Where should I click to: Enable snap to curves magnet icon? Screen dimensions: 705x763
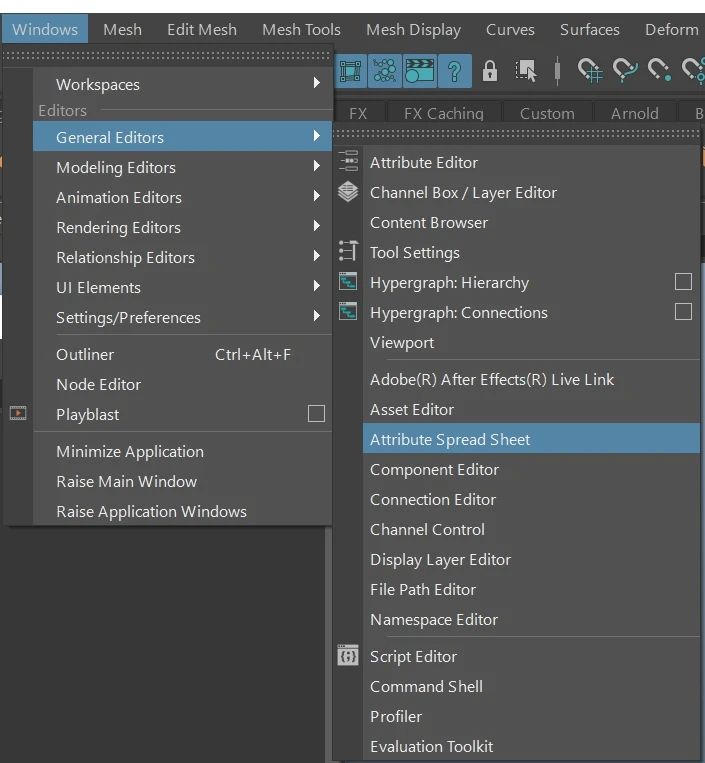[625, 71]
